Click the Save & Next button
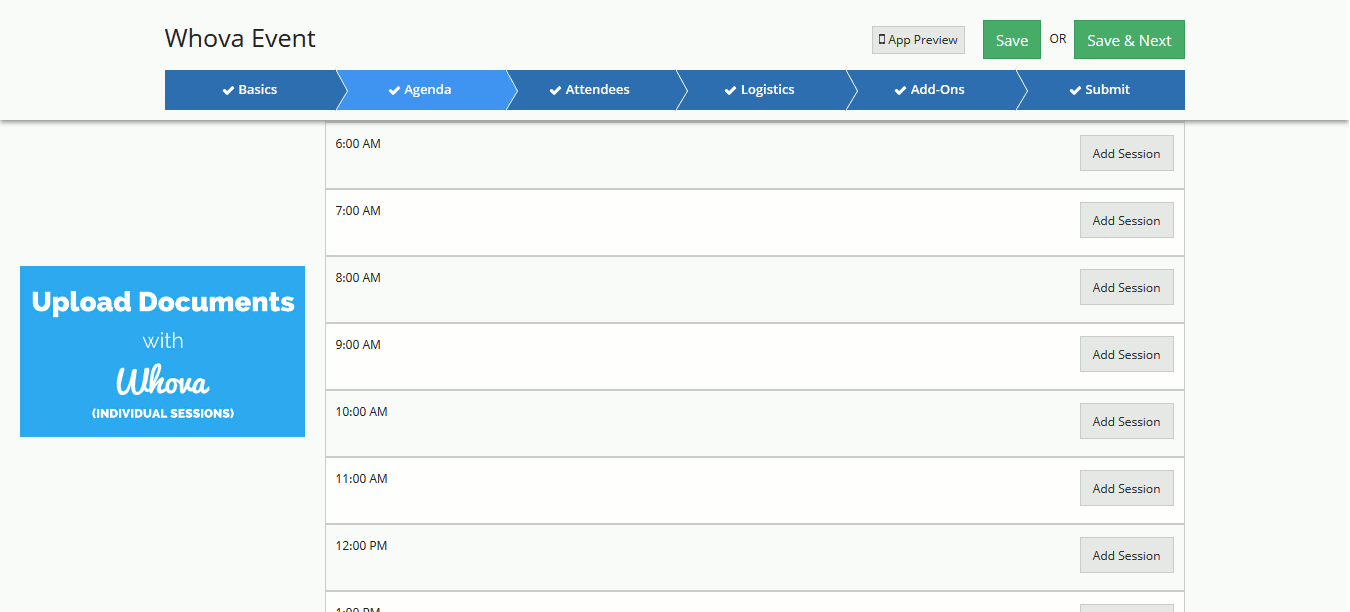The width and height of the screenshot is (1350, 612). (x=1128, y=40)
